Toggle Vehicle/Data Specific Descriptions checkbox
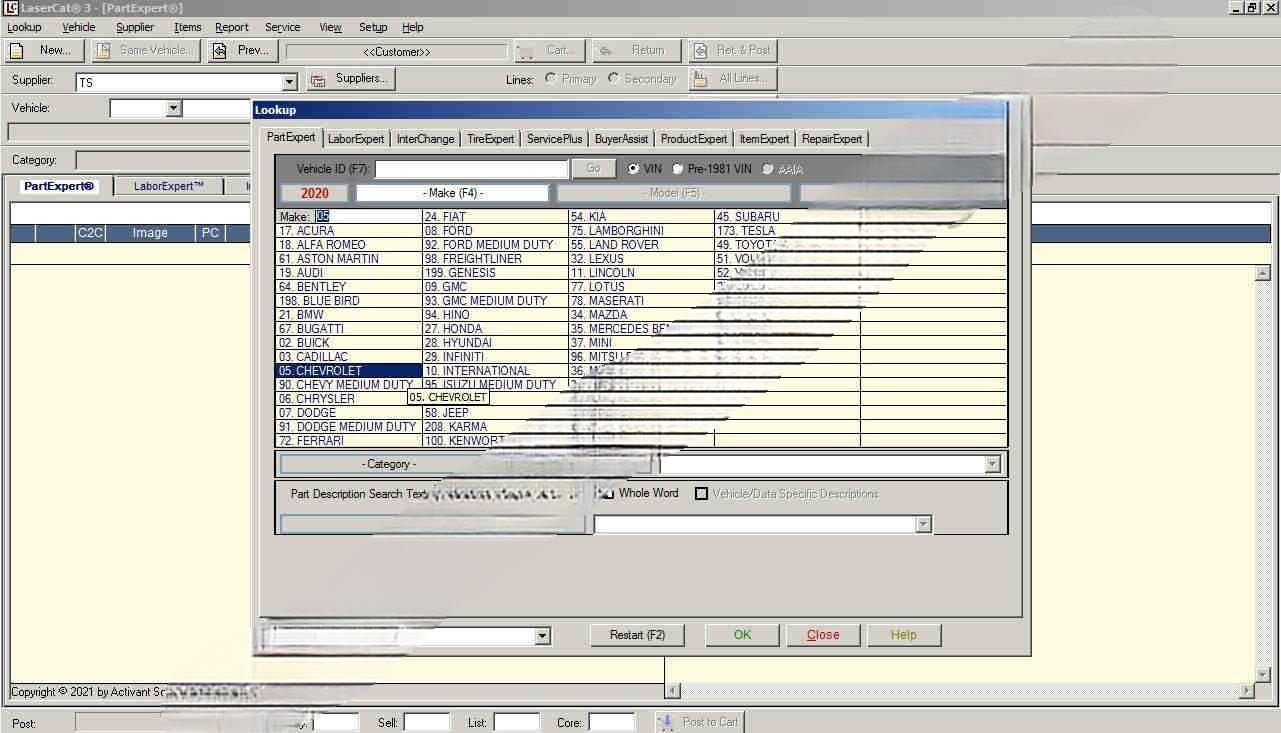The width and height of the screenshot is (1281, 733). coord(701,493)
